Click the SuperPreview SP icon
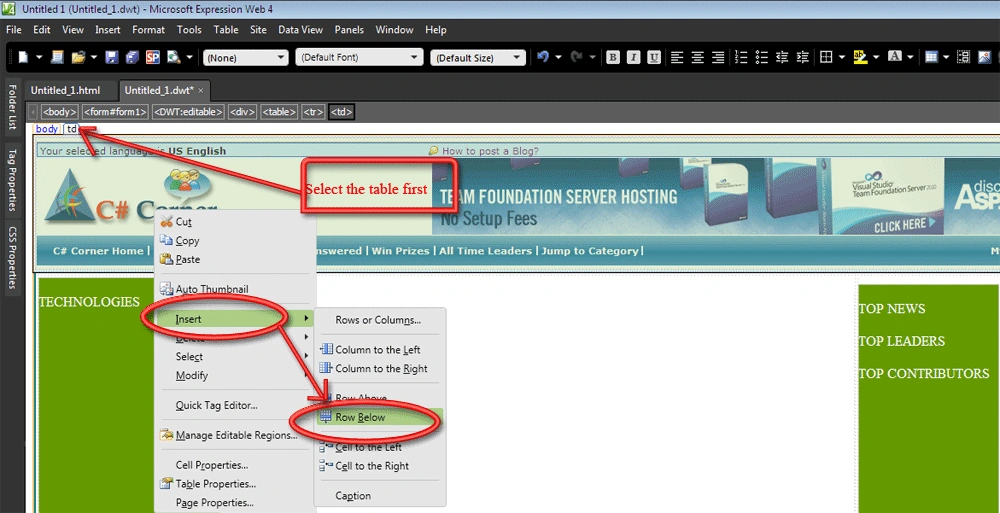 (152, 57)
